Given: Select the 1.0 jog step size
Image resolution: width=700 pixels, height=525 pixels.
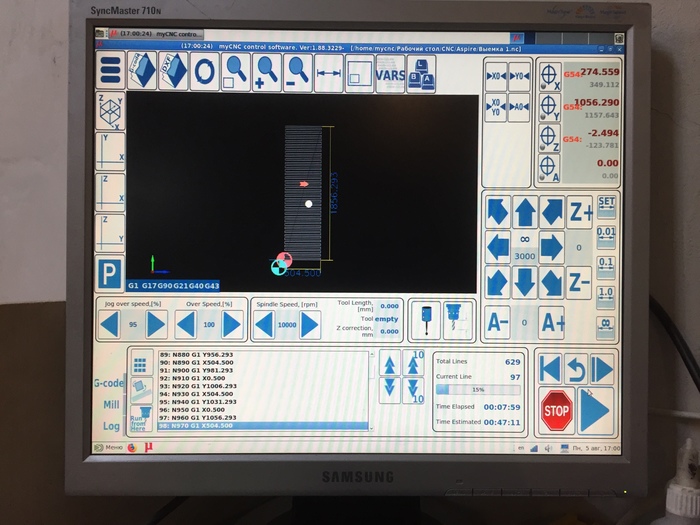Looking at the screenshot, I should point(605,297).
